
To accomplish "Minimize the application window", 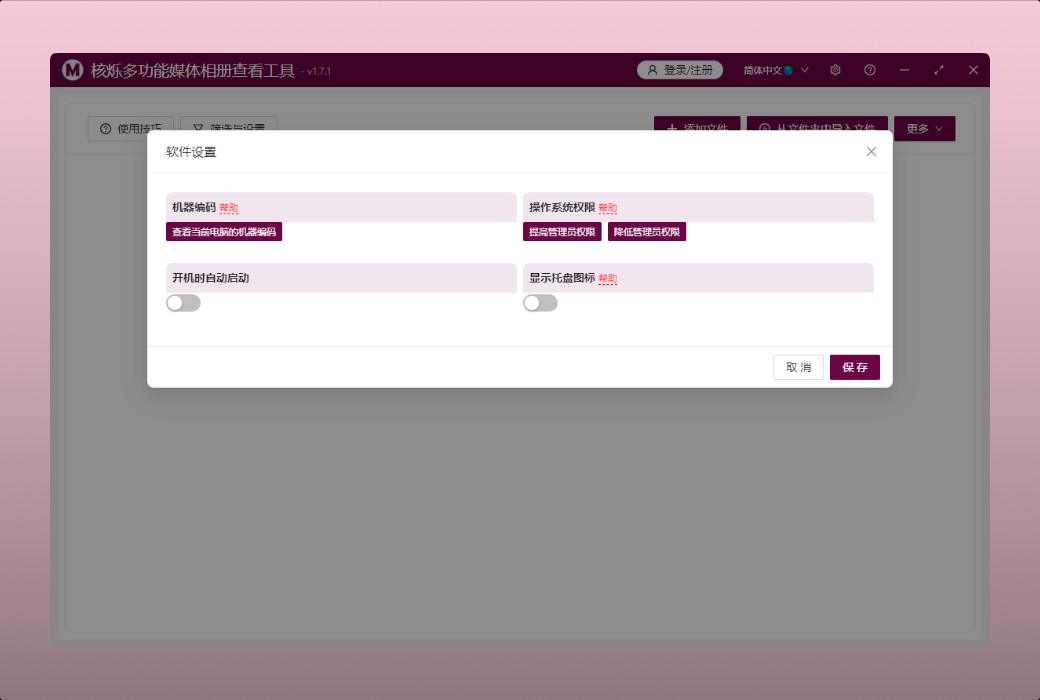I will pos(904,70).
